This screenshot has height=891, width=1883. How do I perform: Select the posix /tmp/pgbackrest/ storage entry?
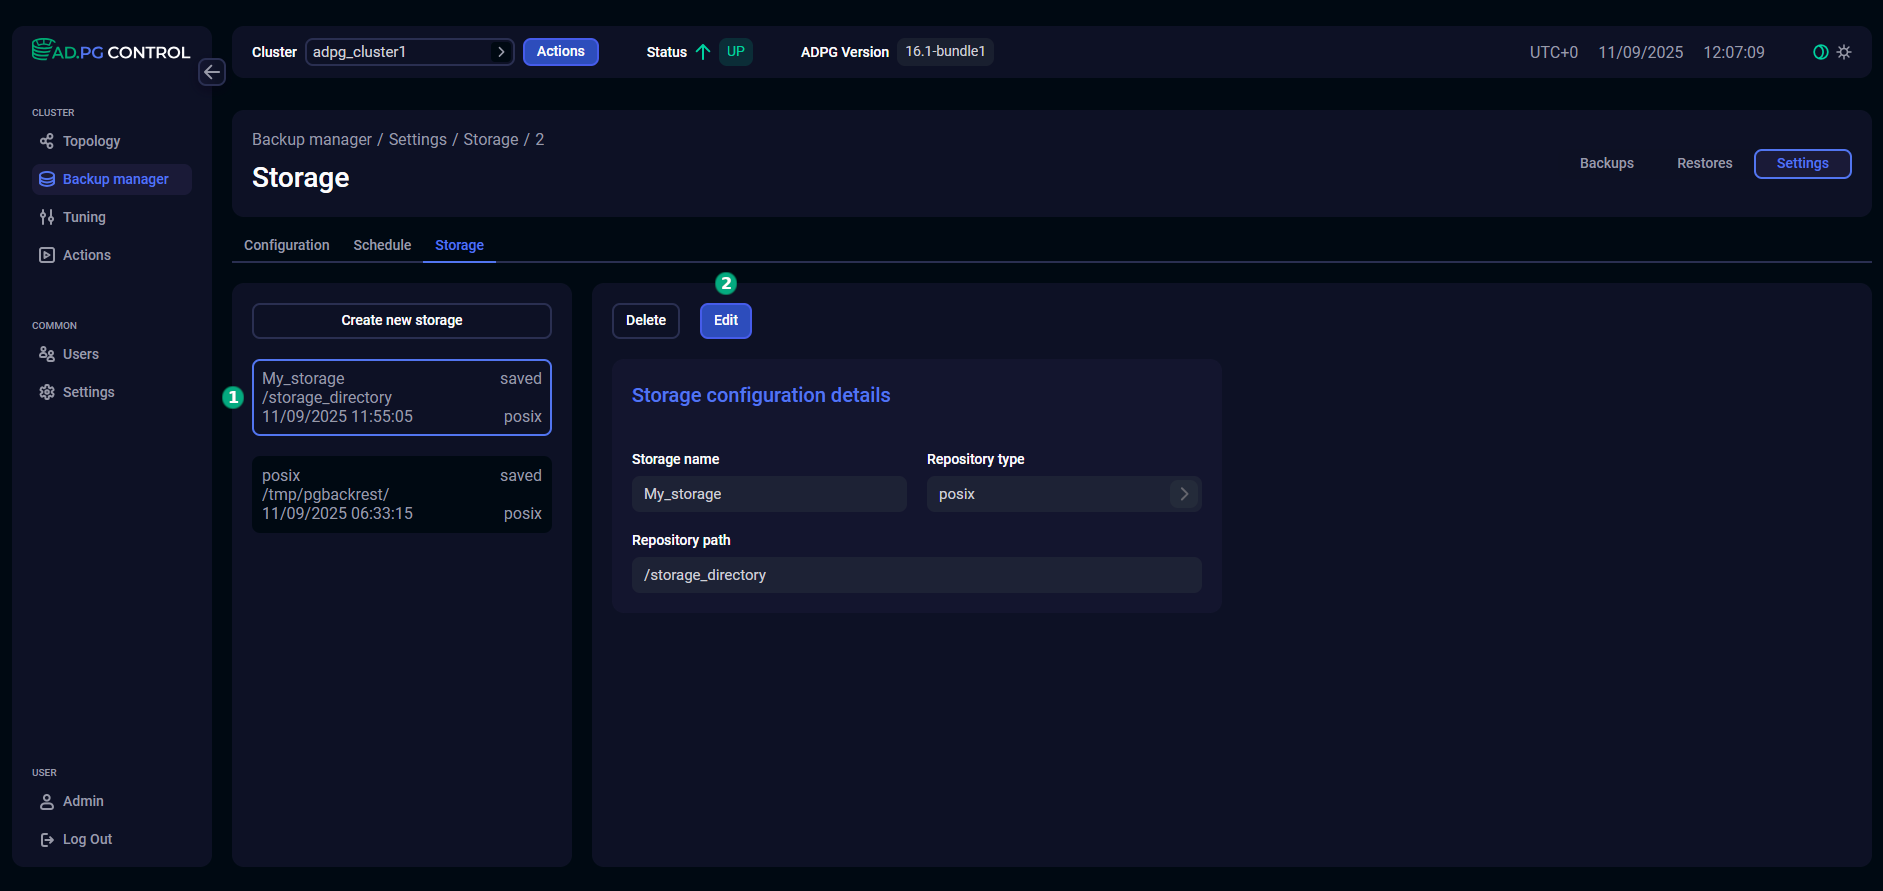pos(401,495)
